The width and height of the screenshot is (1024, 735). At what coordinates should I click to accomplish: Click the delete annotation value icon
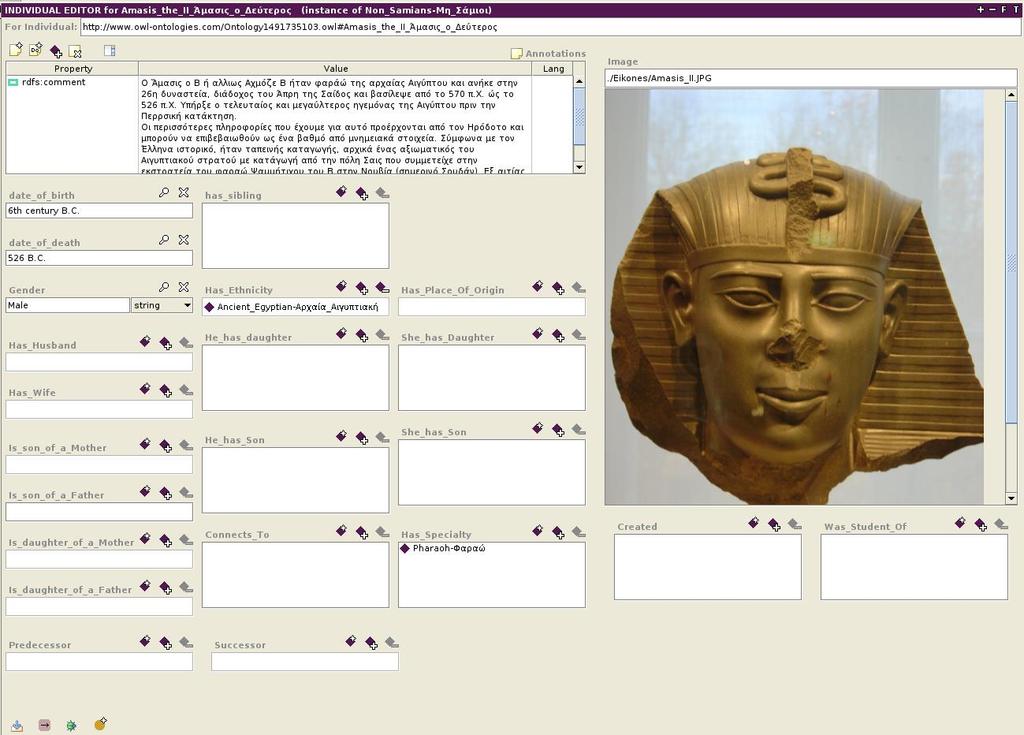(76, 51)
